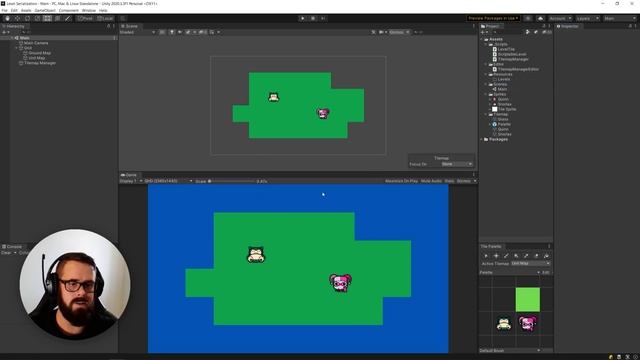This screenshot has height=360, width=640.
Task: Open the Edit menu
Action: click(14, 10)
